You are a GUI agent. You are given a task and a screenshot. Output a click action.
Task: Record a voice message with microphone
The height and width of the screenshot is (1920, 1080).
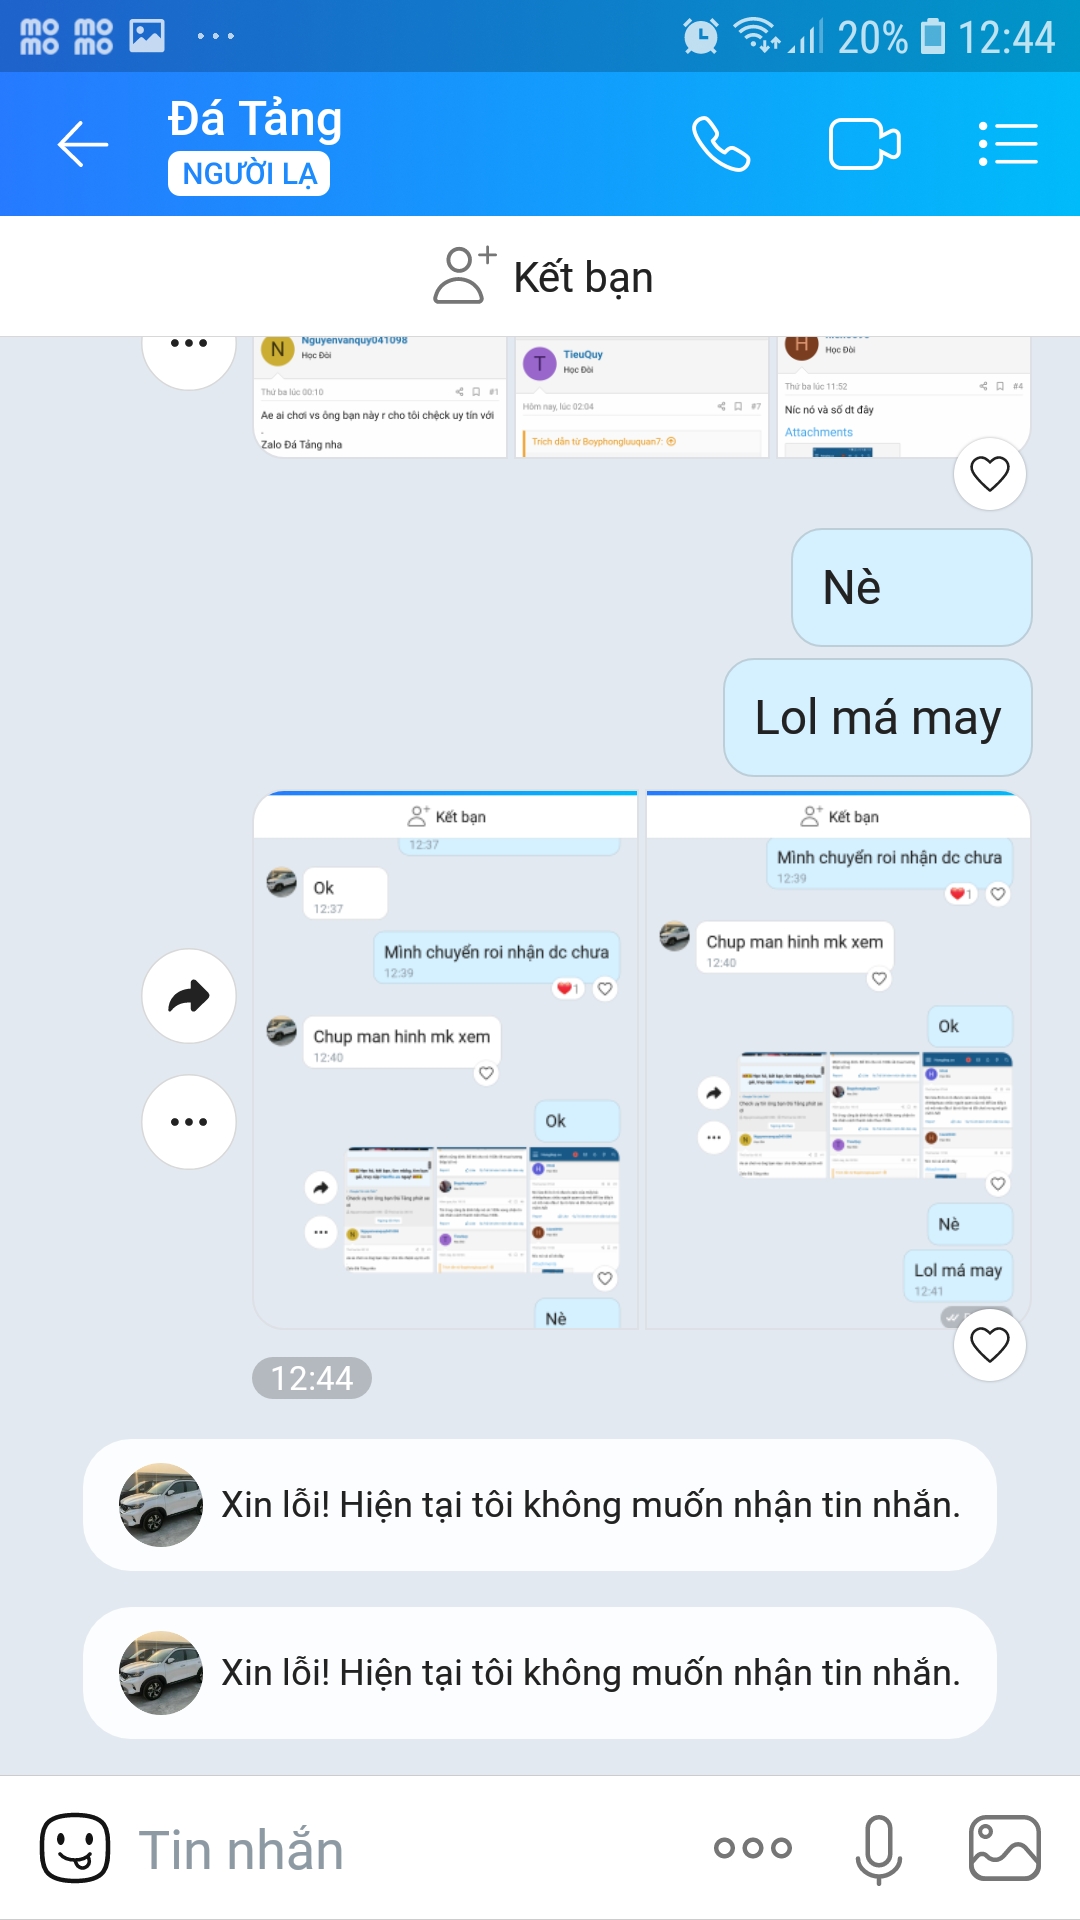(x=879, y=1850)
